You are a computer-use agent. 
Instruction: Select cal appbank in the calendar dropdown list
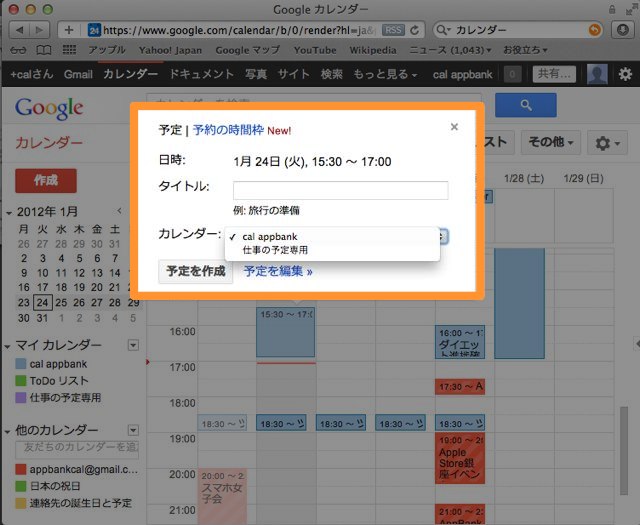[x=332, y=237]
